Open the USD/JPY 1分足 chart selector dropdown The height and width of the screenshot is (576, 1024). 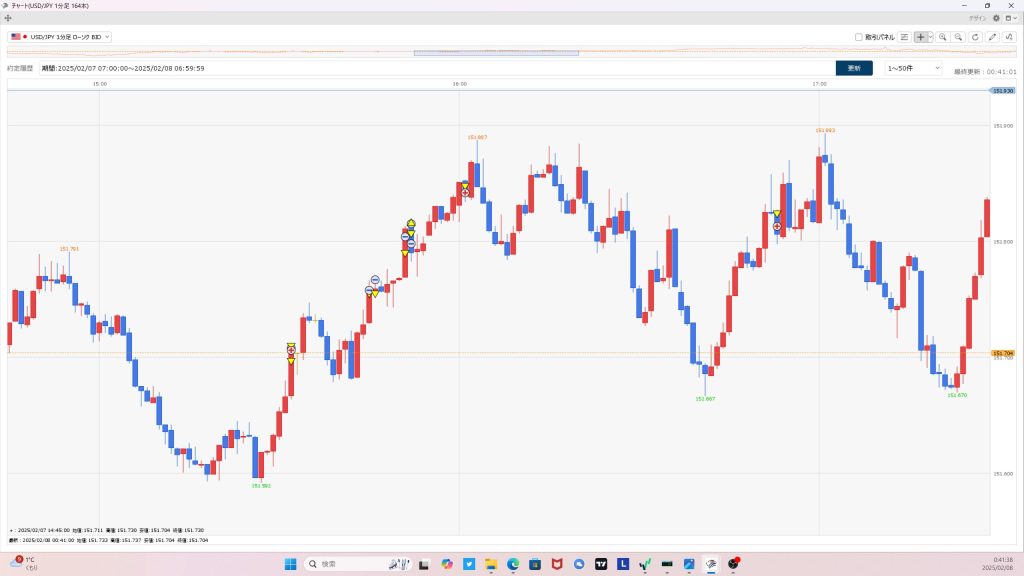(x=60, y=37)
